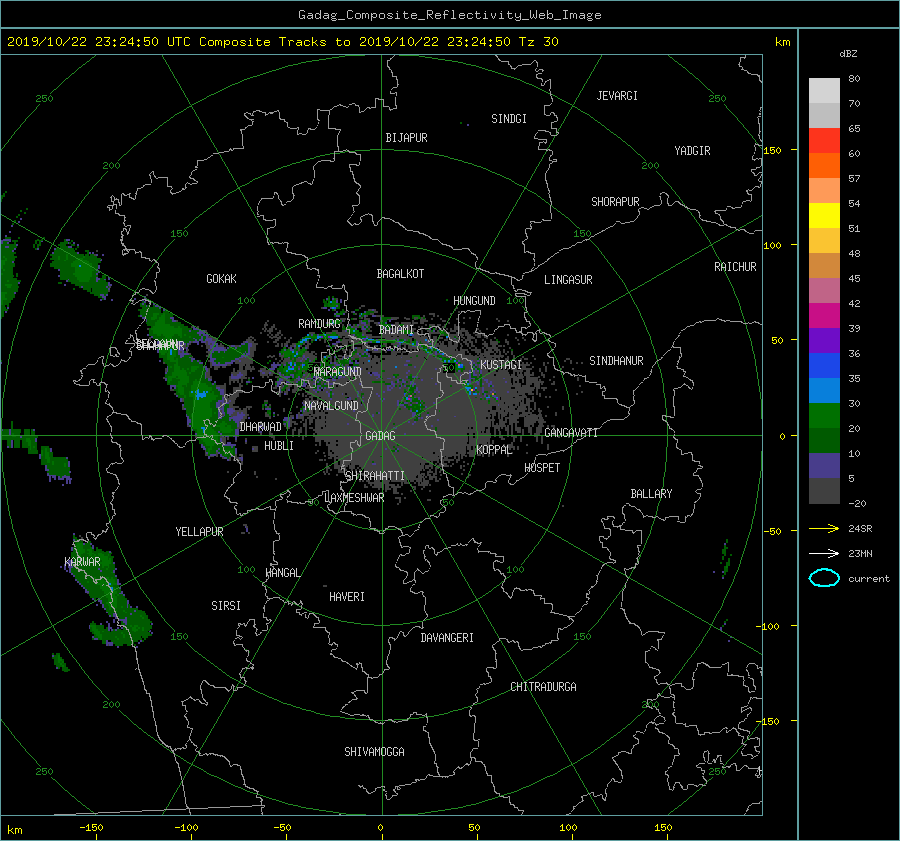Click the NARAGUND city label
900x841 pixels.
338,372
